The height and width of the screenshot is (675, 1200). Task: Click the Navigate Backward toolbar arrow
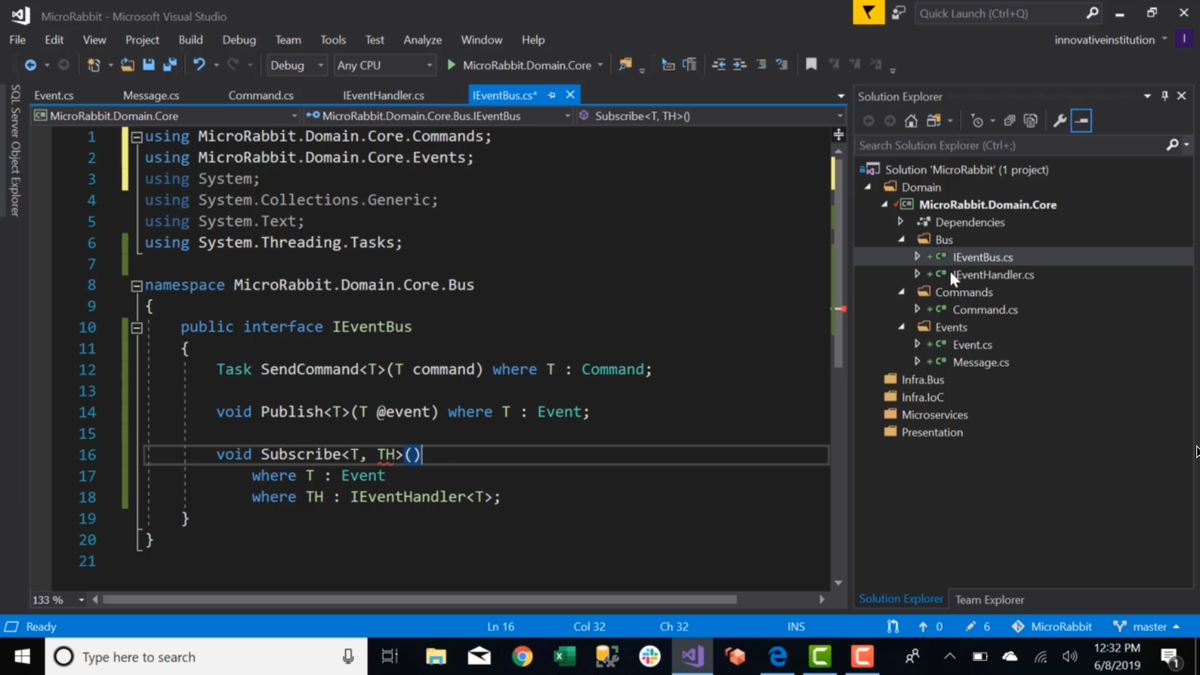pyautogui.click(x=30, y=65)
